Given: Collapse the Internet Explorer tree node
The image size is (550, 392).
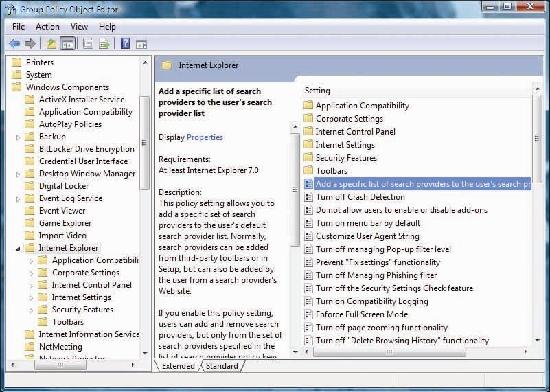Looking at the screenshot, I should pyautogui.click(x=18, y=248).
